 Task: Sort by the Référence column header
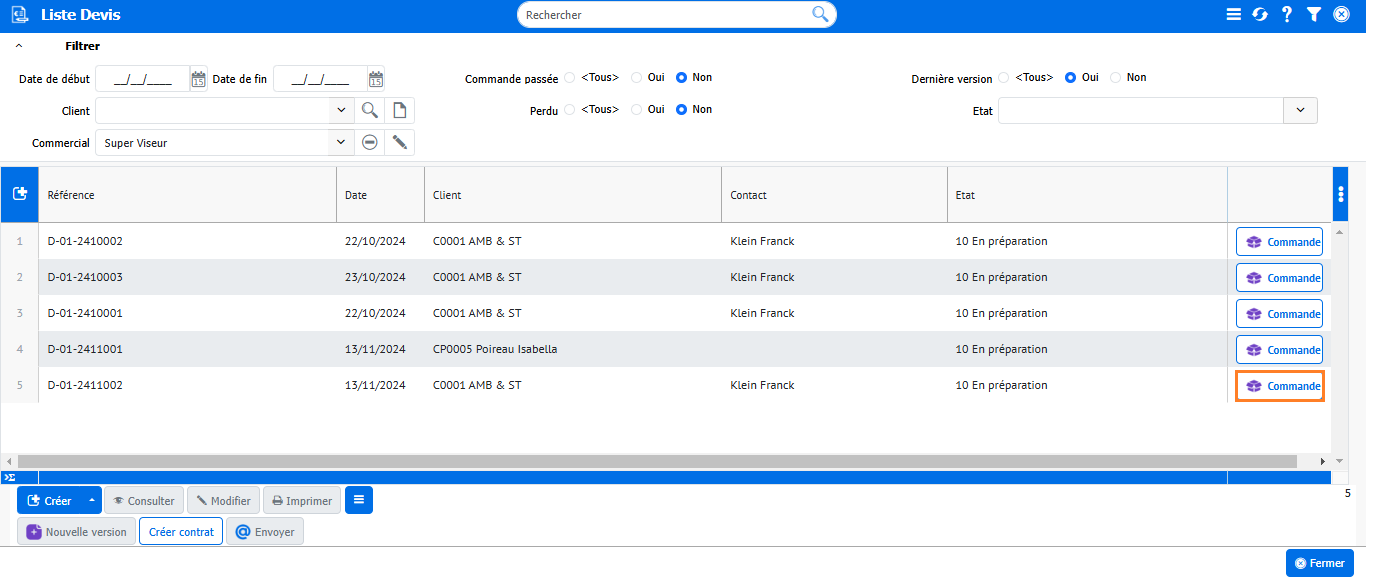tap(186, 195)
